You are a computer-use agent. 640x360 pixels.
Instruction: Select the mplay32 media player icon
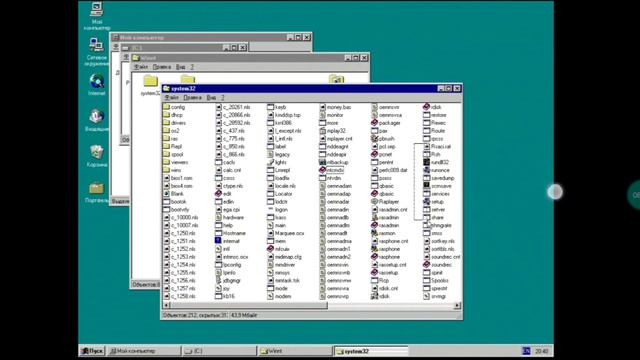(x=322, y=131)
